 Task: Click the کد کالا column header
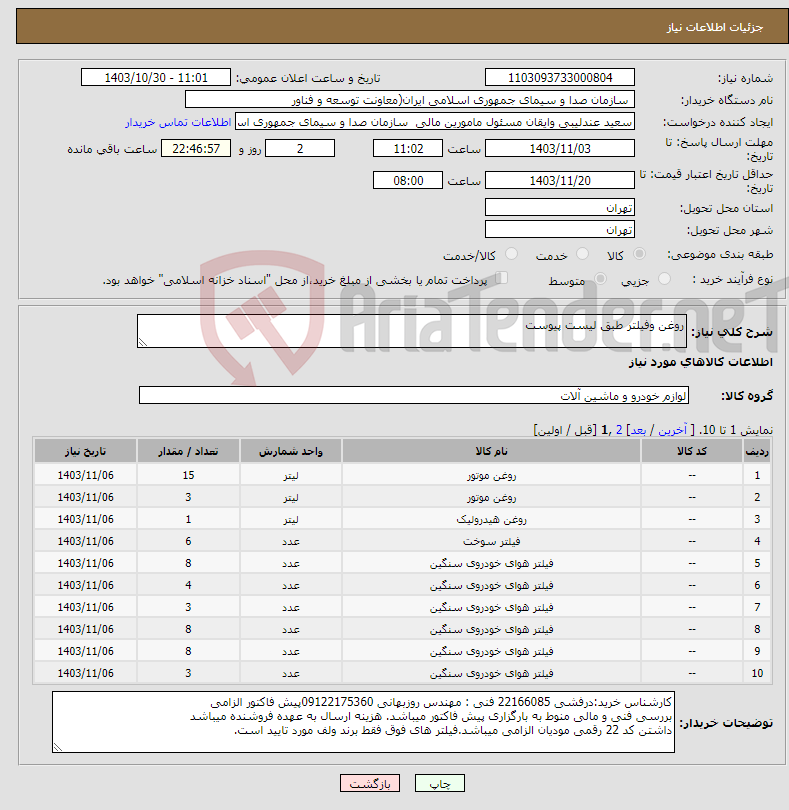692,451
